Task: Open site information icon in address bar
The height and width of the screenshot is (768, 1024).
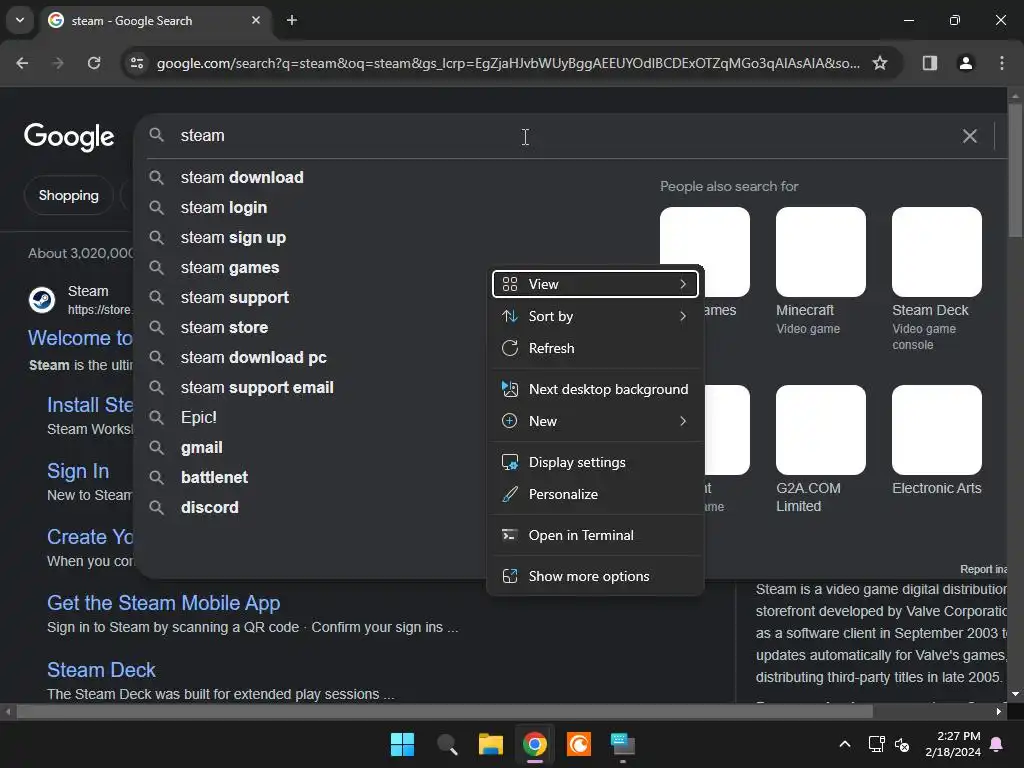Action: (x=137, y=63)
